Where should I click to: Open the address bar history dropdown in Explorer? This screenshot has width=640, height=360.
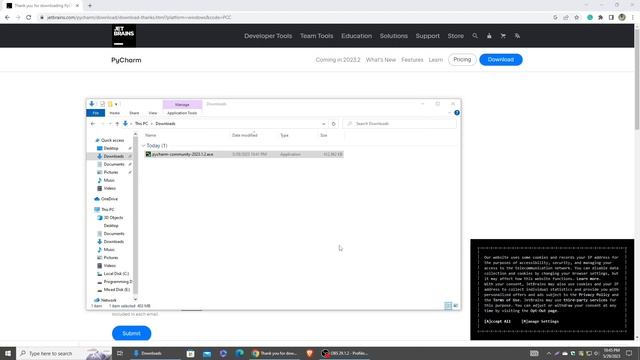[324, 124]
